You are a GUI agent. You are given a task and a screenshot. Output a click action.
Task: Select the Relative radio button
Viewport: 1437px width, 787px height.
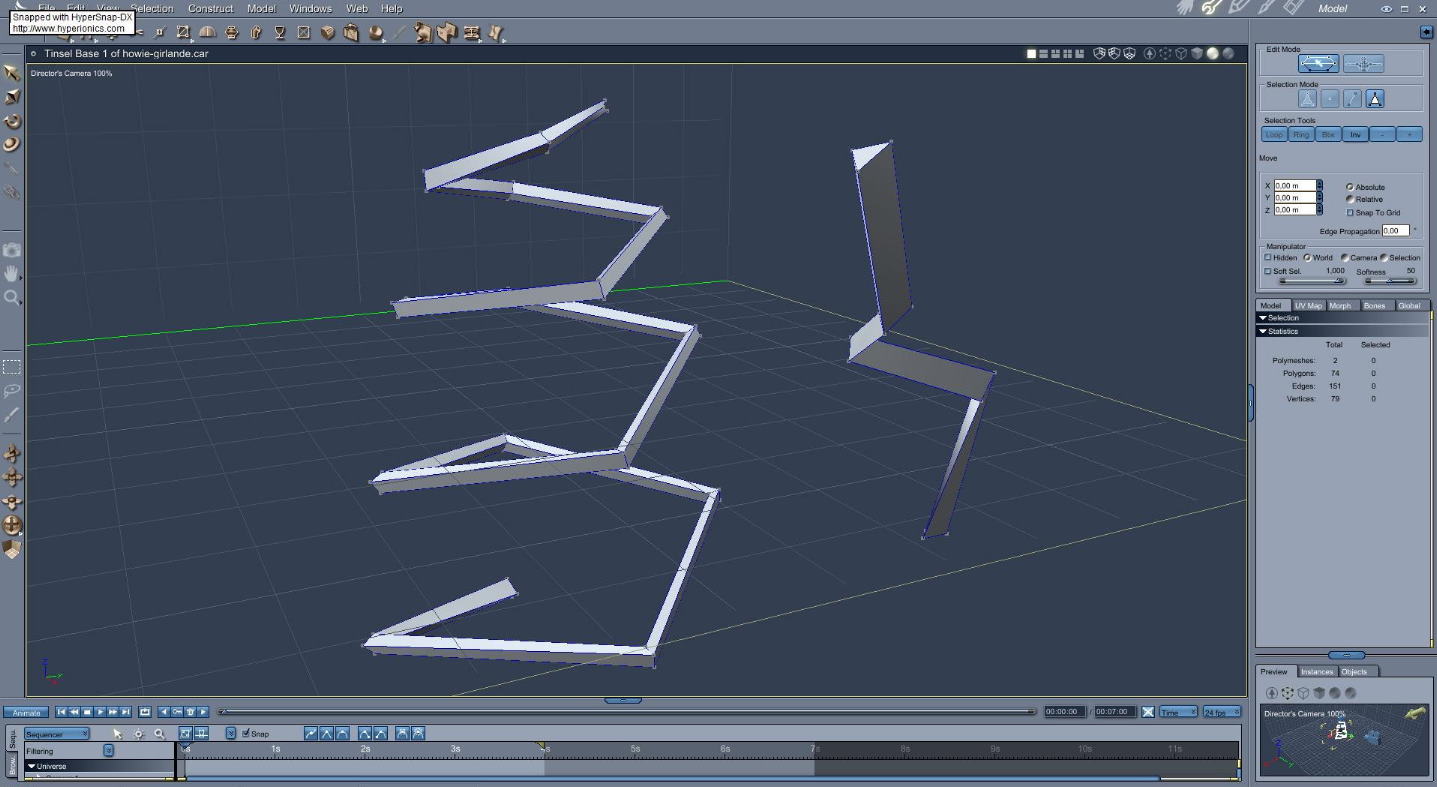[1350, 199]
